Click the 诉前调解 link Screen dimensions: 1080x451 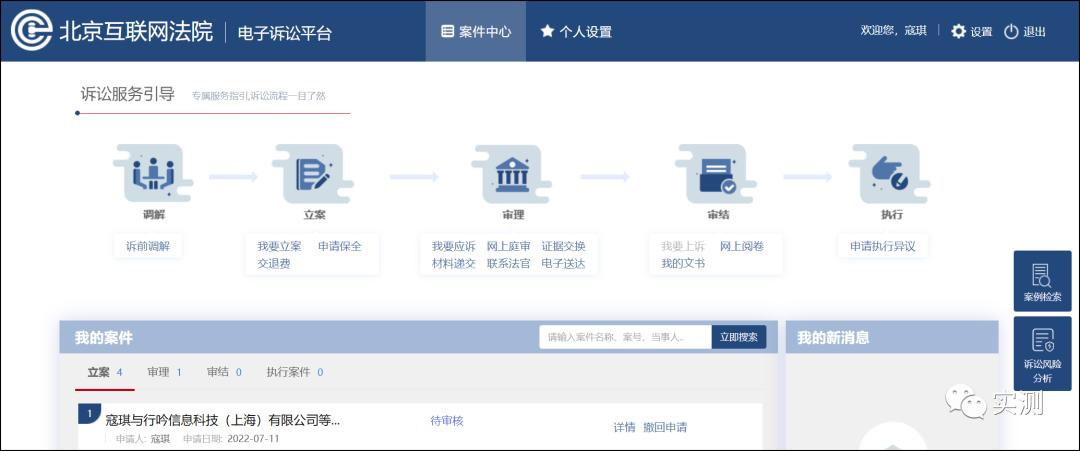point(147,246)
